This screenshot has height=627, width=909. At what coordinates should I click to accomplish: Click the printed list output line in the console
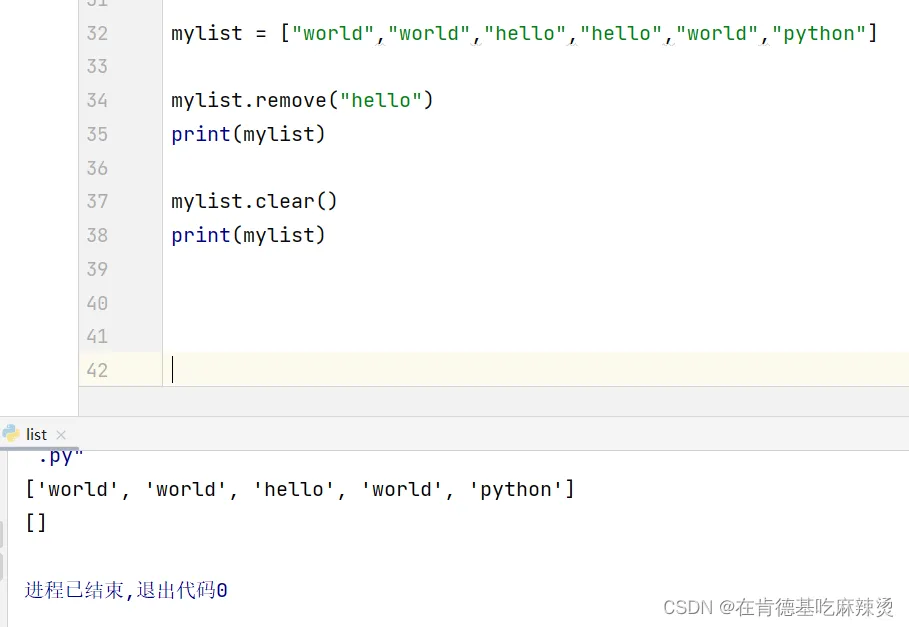[300, 489]
